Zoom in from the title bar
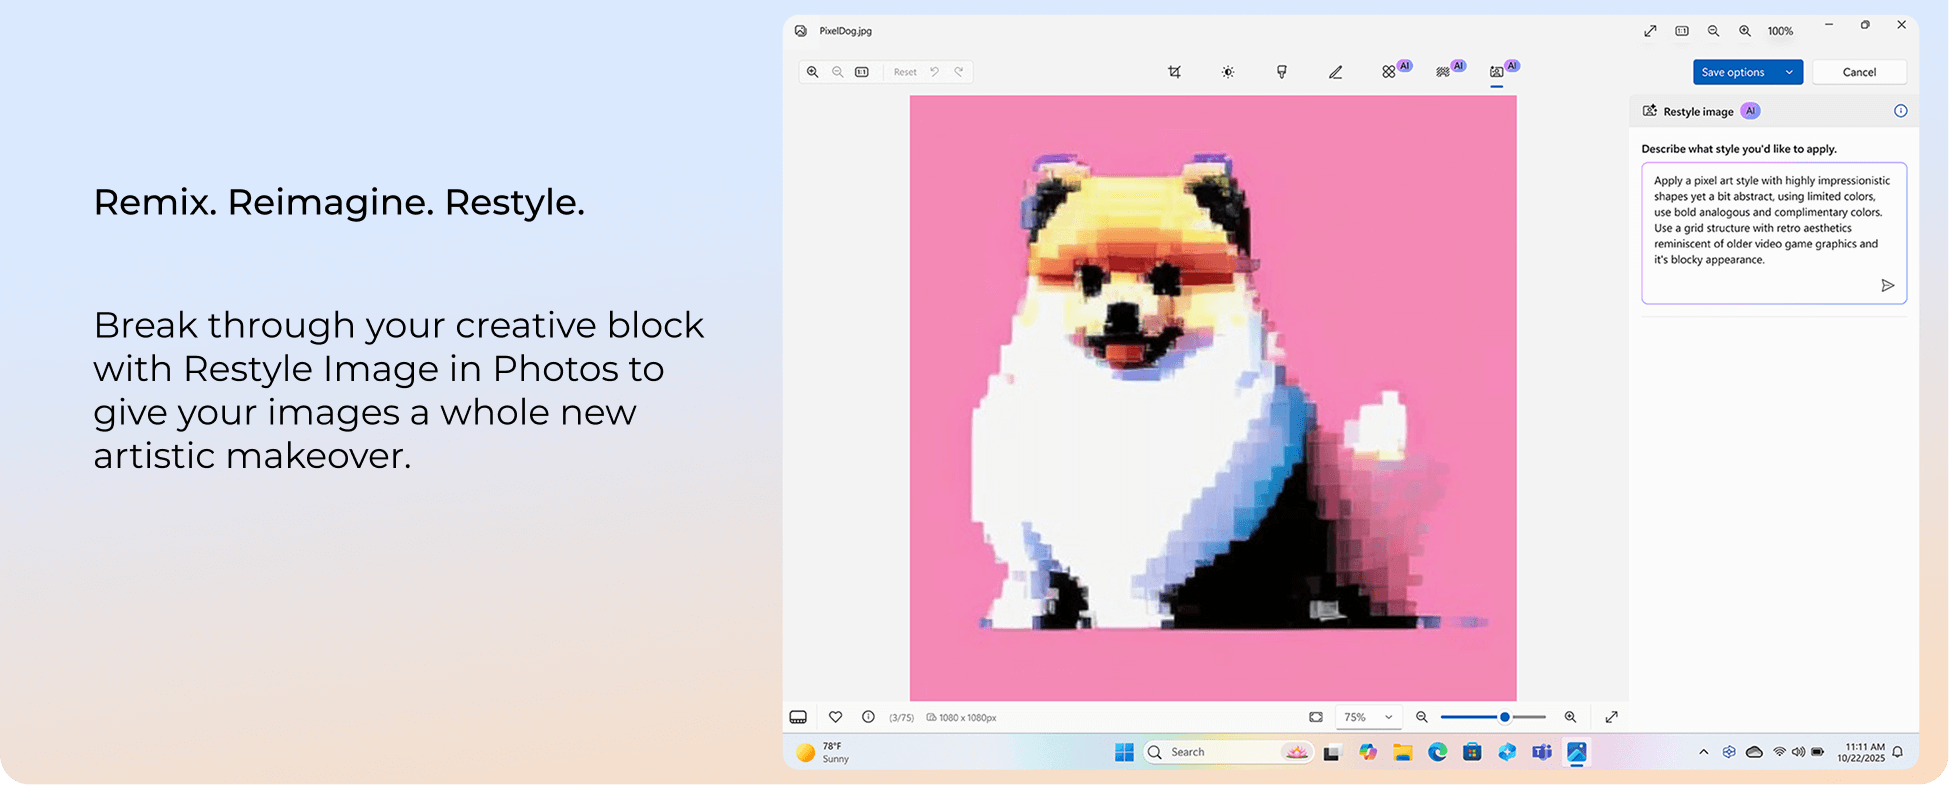 [x=1745, y=31]
